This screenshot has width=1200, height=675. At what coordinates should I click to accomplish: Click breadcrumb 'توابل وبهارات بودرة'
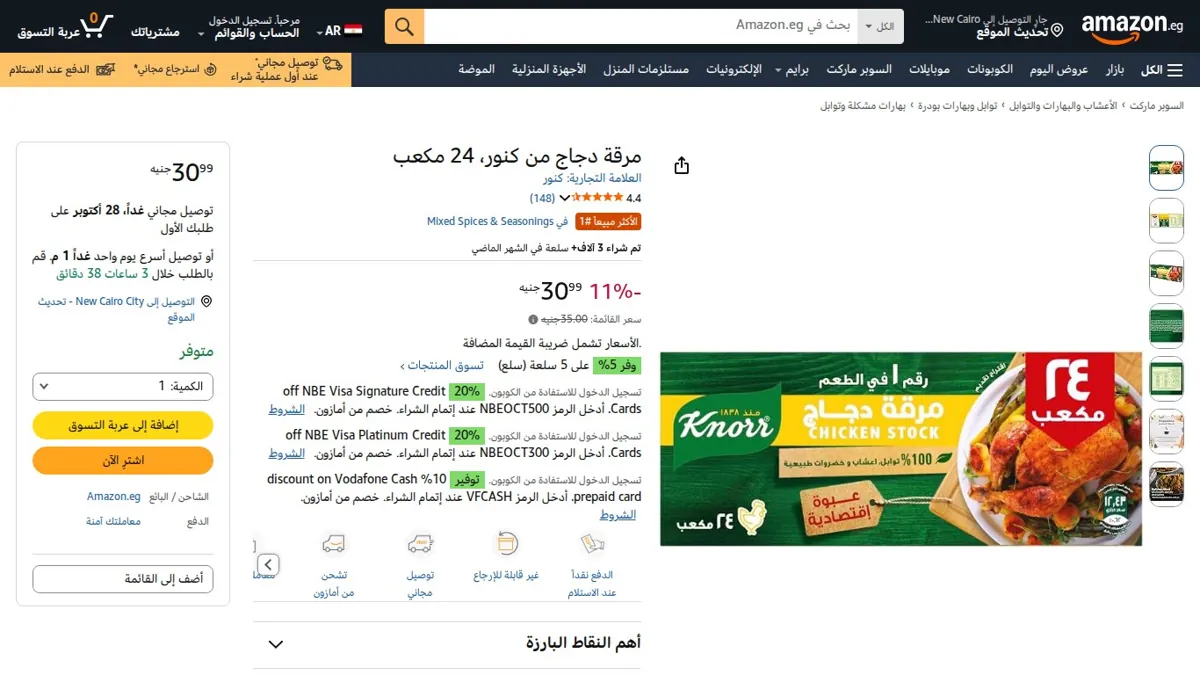957,105
